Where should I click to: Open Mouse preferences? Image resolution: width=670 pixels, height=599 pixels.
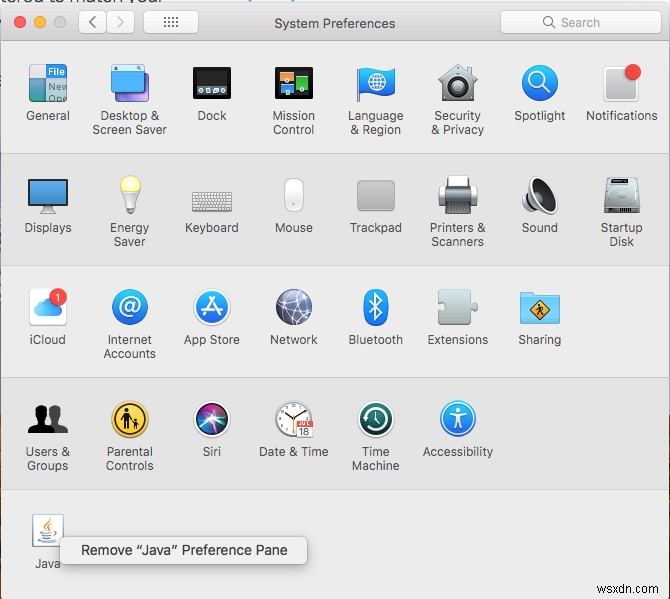(294, 195)
